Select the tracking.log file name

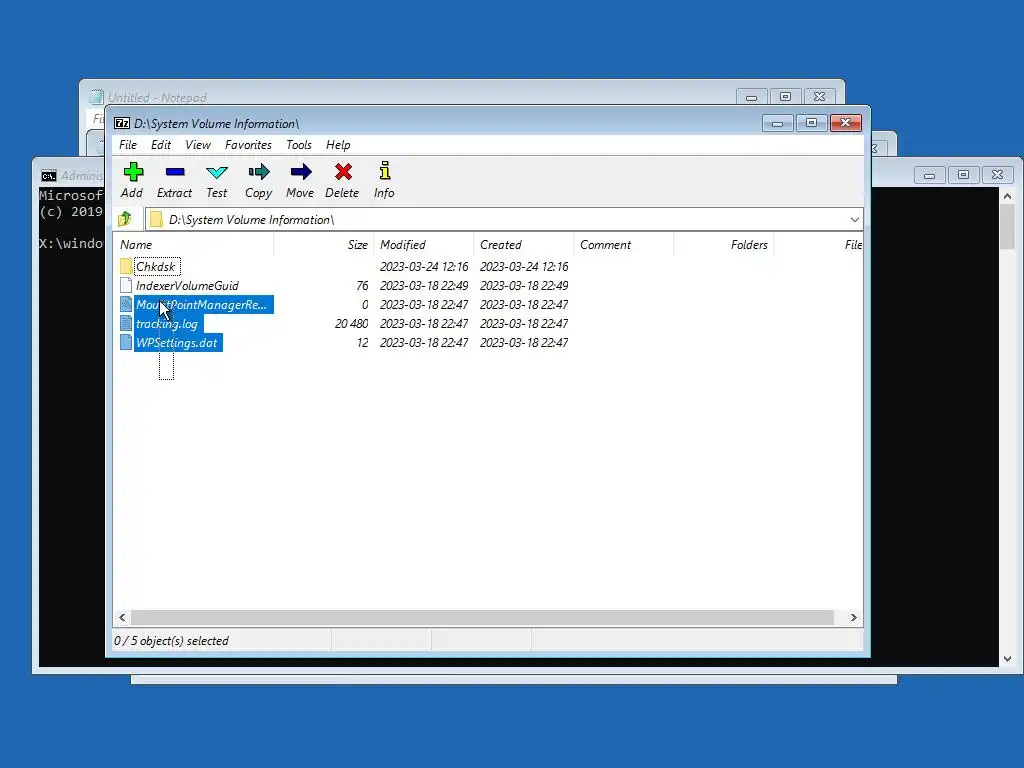167,323
